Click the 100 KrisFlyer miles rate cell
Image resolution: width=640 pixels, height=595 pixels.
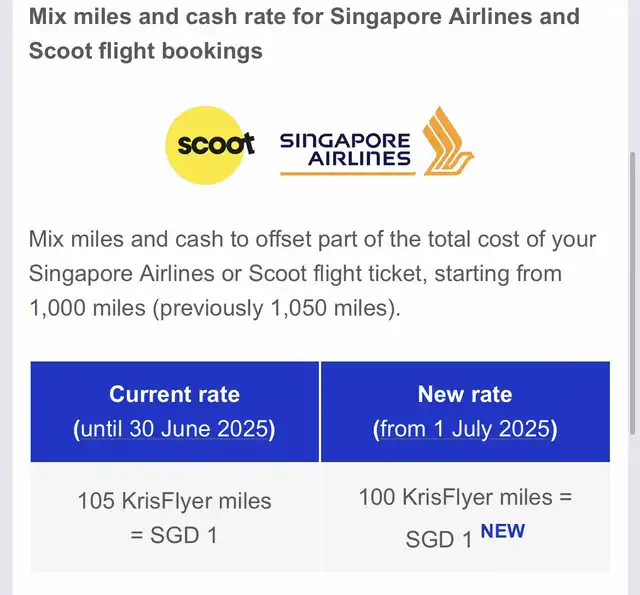465,517
